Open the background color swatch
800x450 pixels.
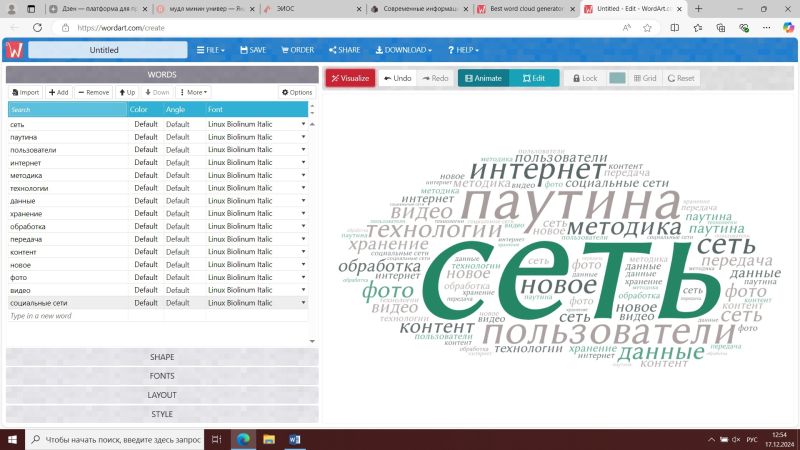[x=617, y=78]
